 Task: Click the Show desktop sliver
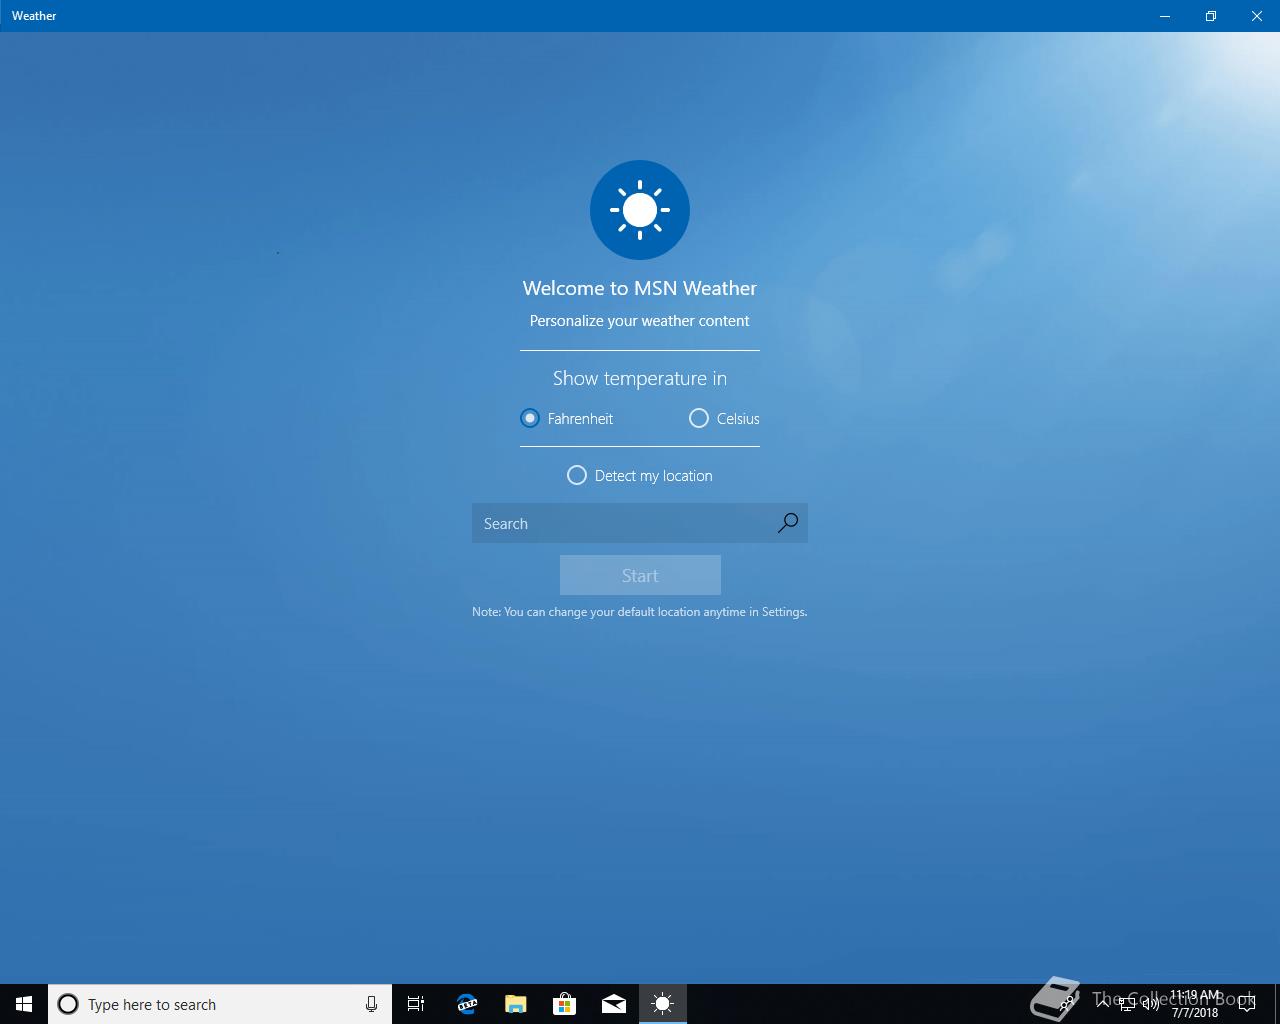[1277, 1004]
